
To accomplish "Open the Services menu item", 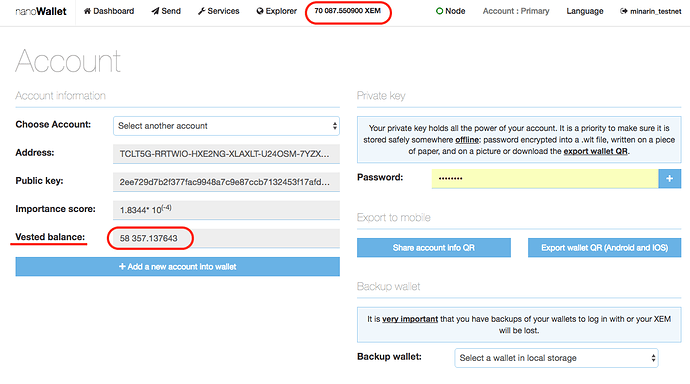I will [218, 11].
